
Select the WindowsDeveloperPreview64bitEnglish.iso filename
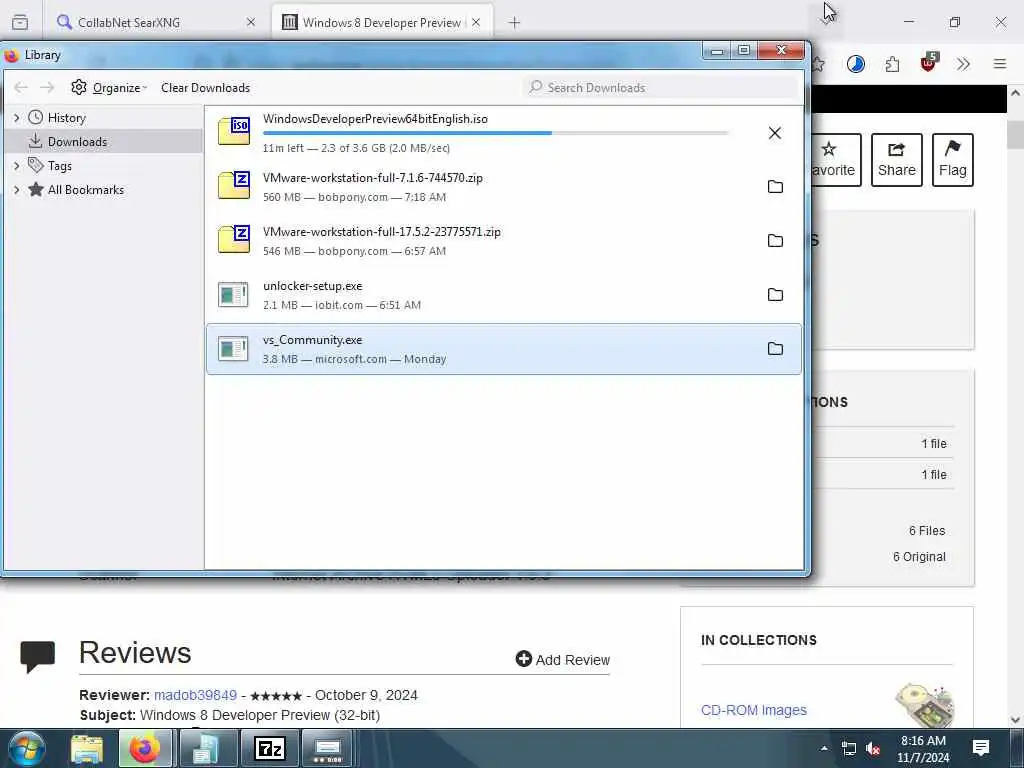pyautogui.click(x=376, y=119)
